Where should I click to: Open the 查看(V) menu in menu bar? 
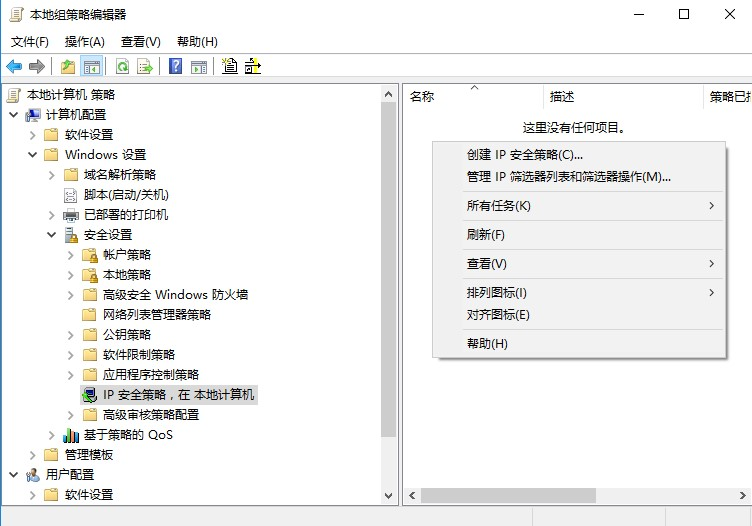(141, 42)
